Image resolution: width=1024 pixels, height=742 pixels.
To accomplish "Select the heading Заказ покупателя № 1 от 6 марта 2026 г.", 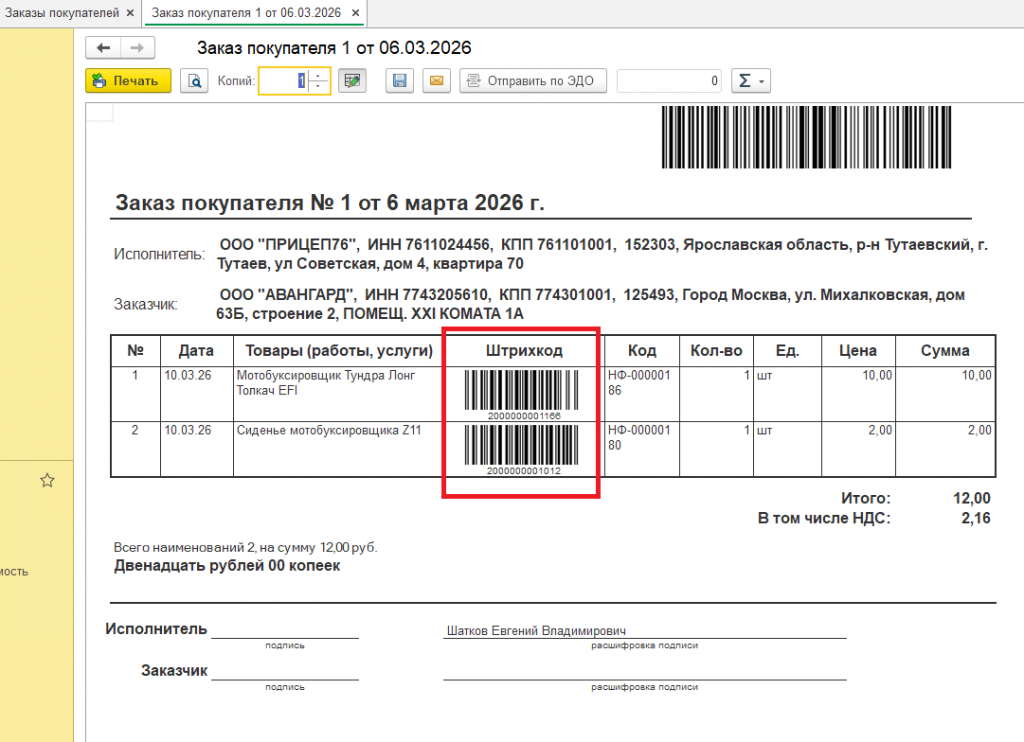I will (x=330, y=202).
